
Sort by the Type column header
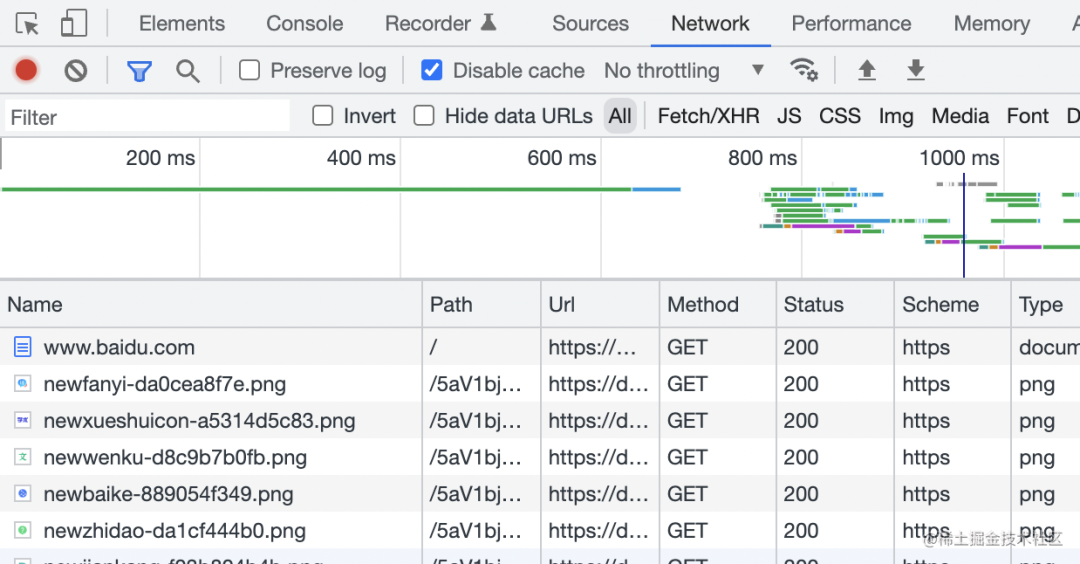coord(1046,304)
